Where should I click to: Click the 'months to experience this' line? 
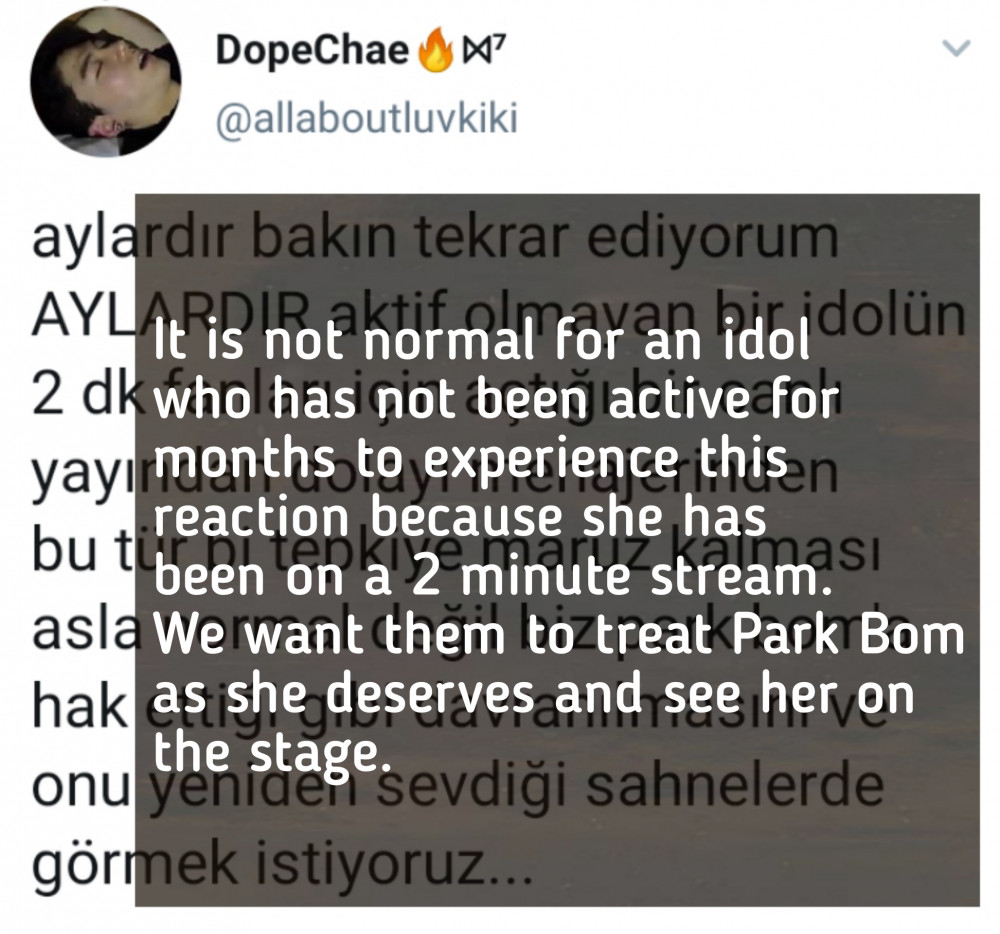pyautogui.click(x=471, y=460)
